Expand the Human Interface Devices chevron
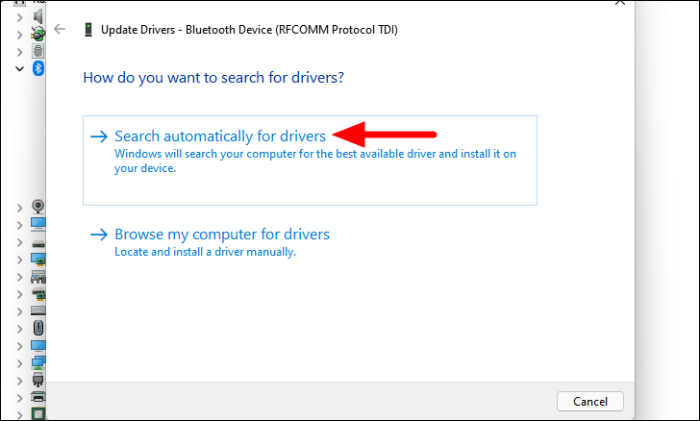Screen dimensions: 700x421 point(19,277)
